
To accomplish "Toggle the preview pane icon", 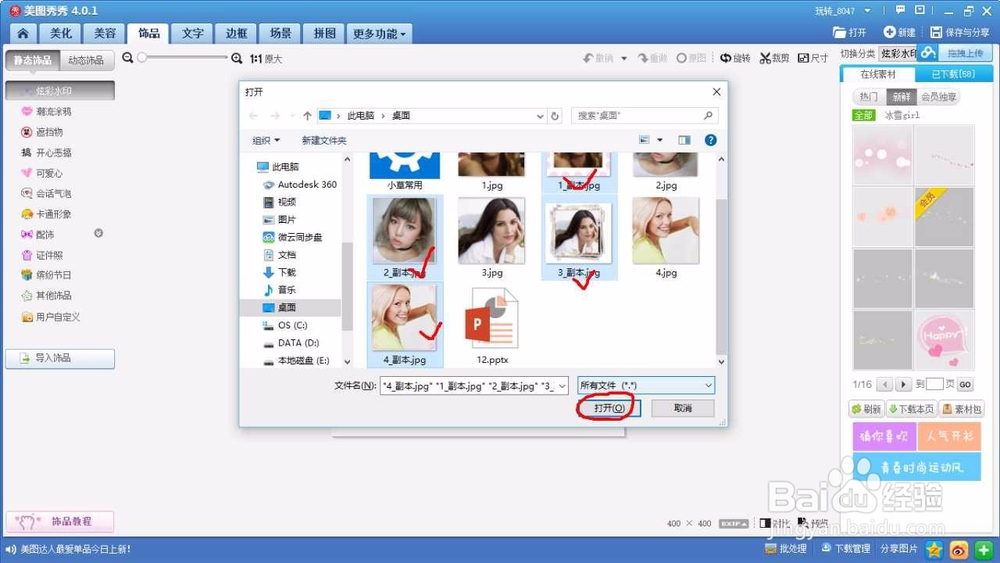I will click(684, 140).
